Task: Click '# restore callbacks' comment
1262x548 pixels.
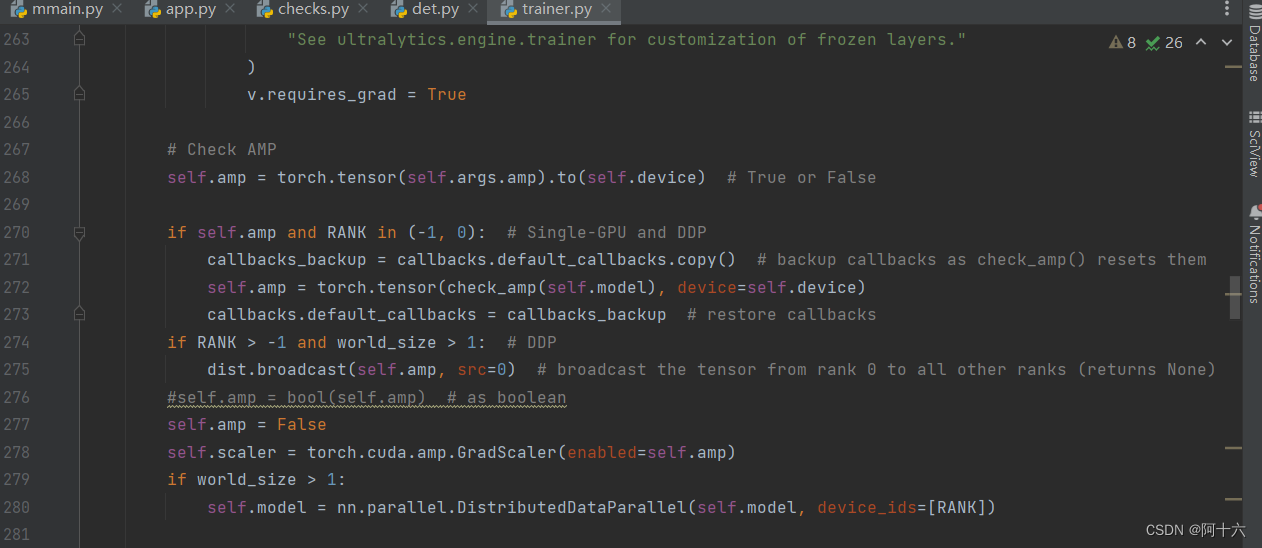Action: pos(782,314)
